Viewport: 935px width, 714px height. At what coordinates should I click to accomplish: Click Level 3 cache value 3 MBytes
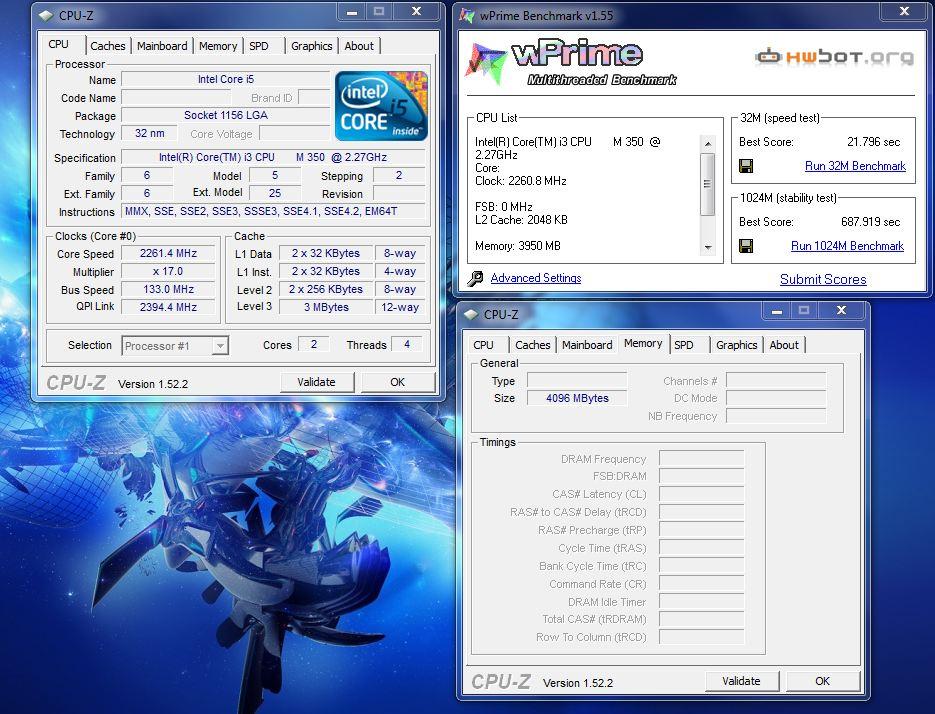pos(326,307)
